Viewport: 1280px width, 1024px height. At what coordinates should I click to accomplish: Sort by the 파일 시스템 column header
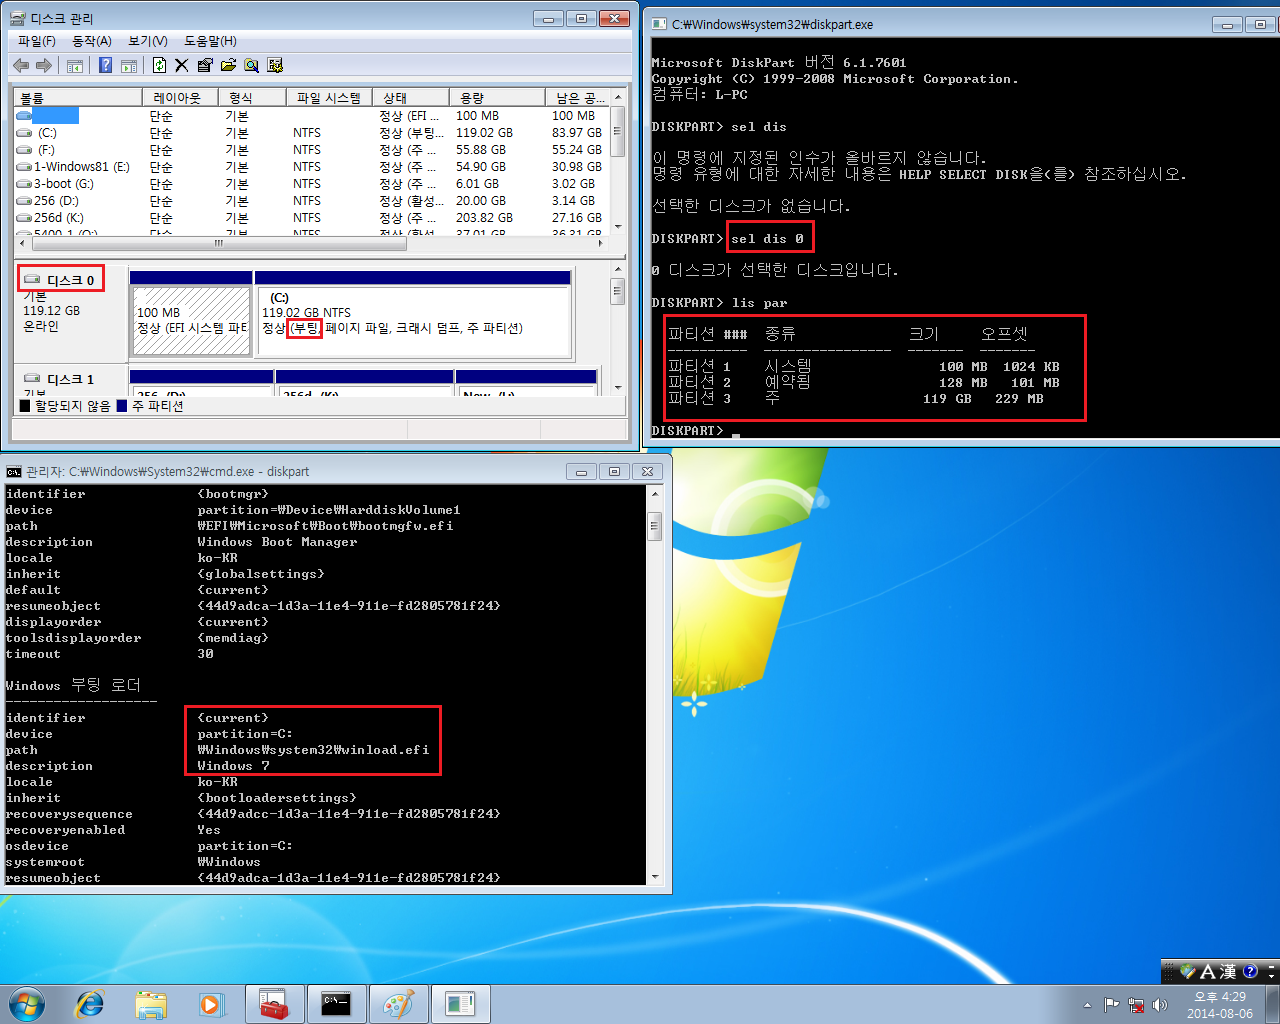coord(329,97)
